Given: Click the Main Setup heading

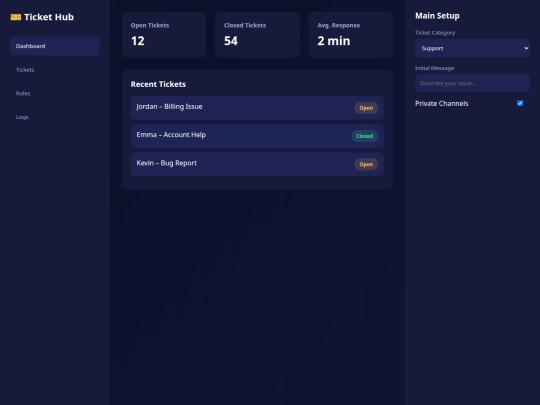Looking at the screenshot, I should [x=437, y=16].
